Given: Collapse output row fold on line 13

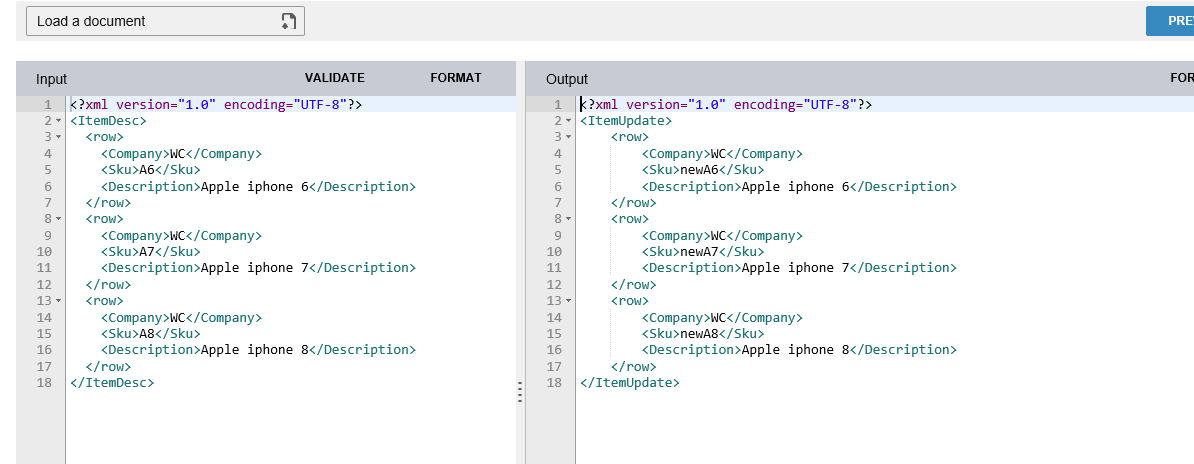Looking at the screenshot, I should click(568, 301).
